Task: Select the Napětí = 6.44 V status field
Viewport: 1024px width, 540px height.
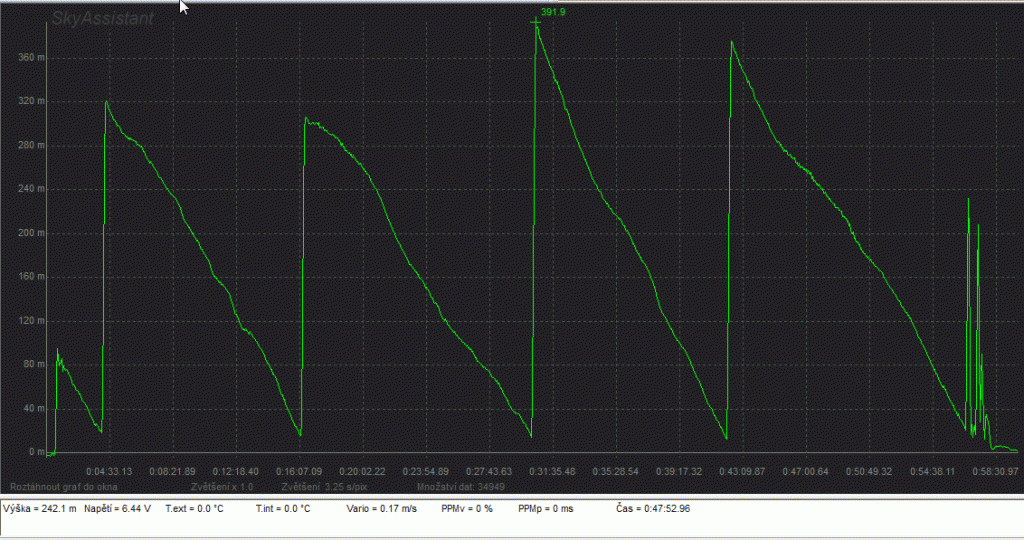Action: (x=117, y=509)
